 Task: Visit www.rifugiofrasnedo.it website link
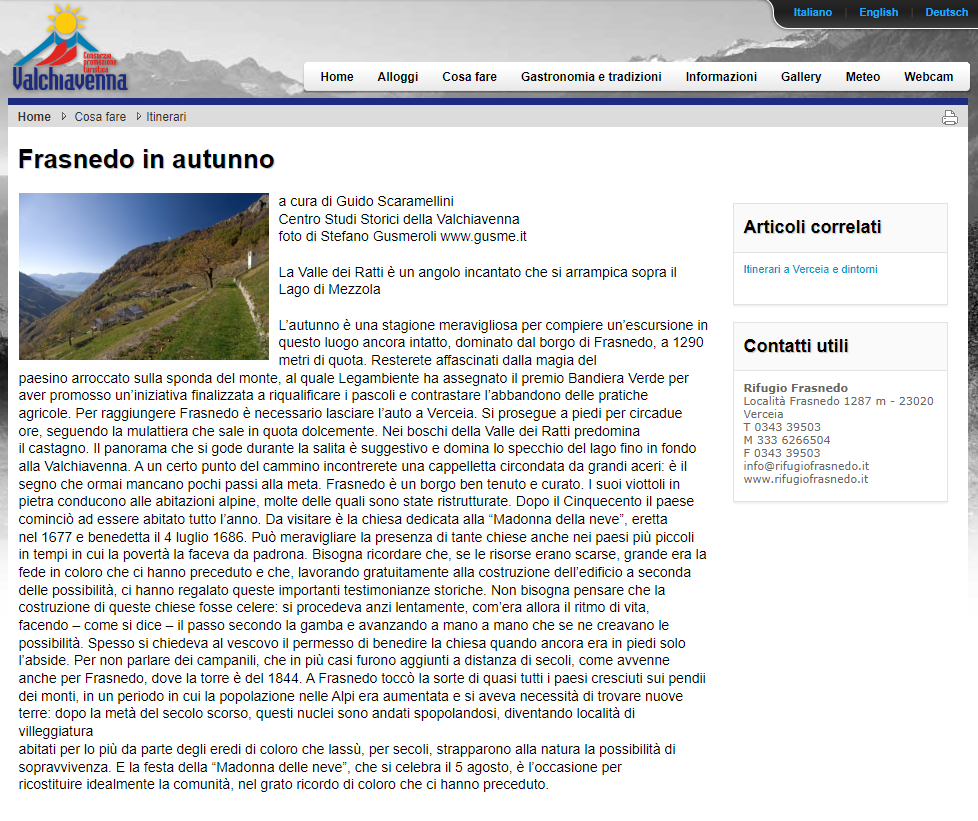click(x=806, y=479)
